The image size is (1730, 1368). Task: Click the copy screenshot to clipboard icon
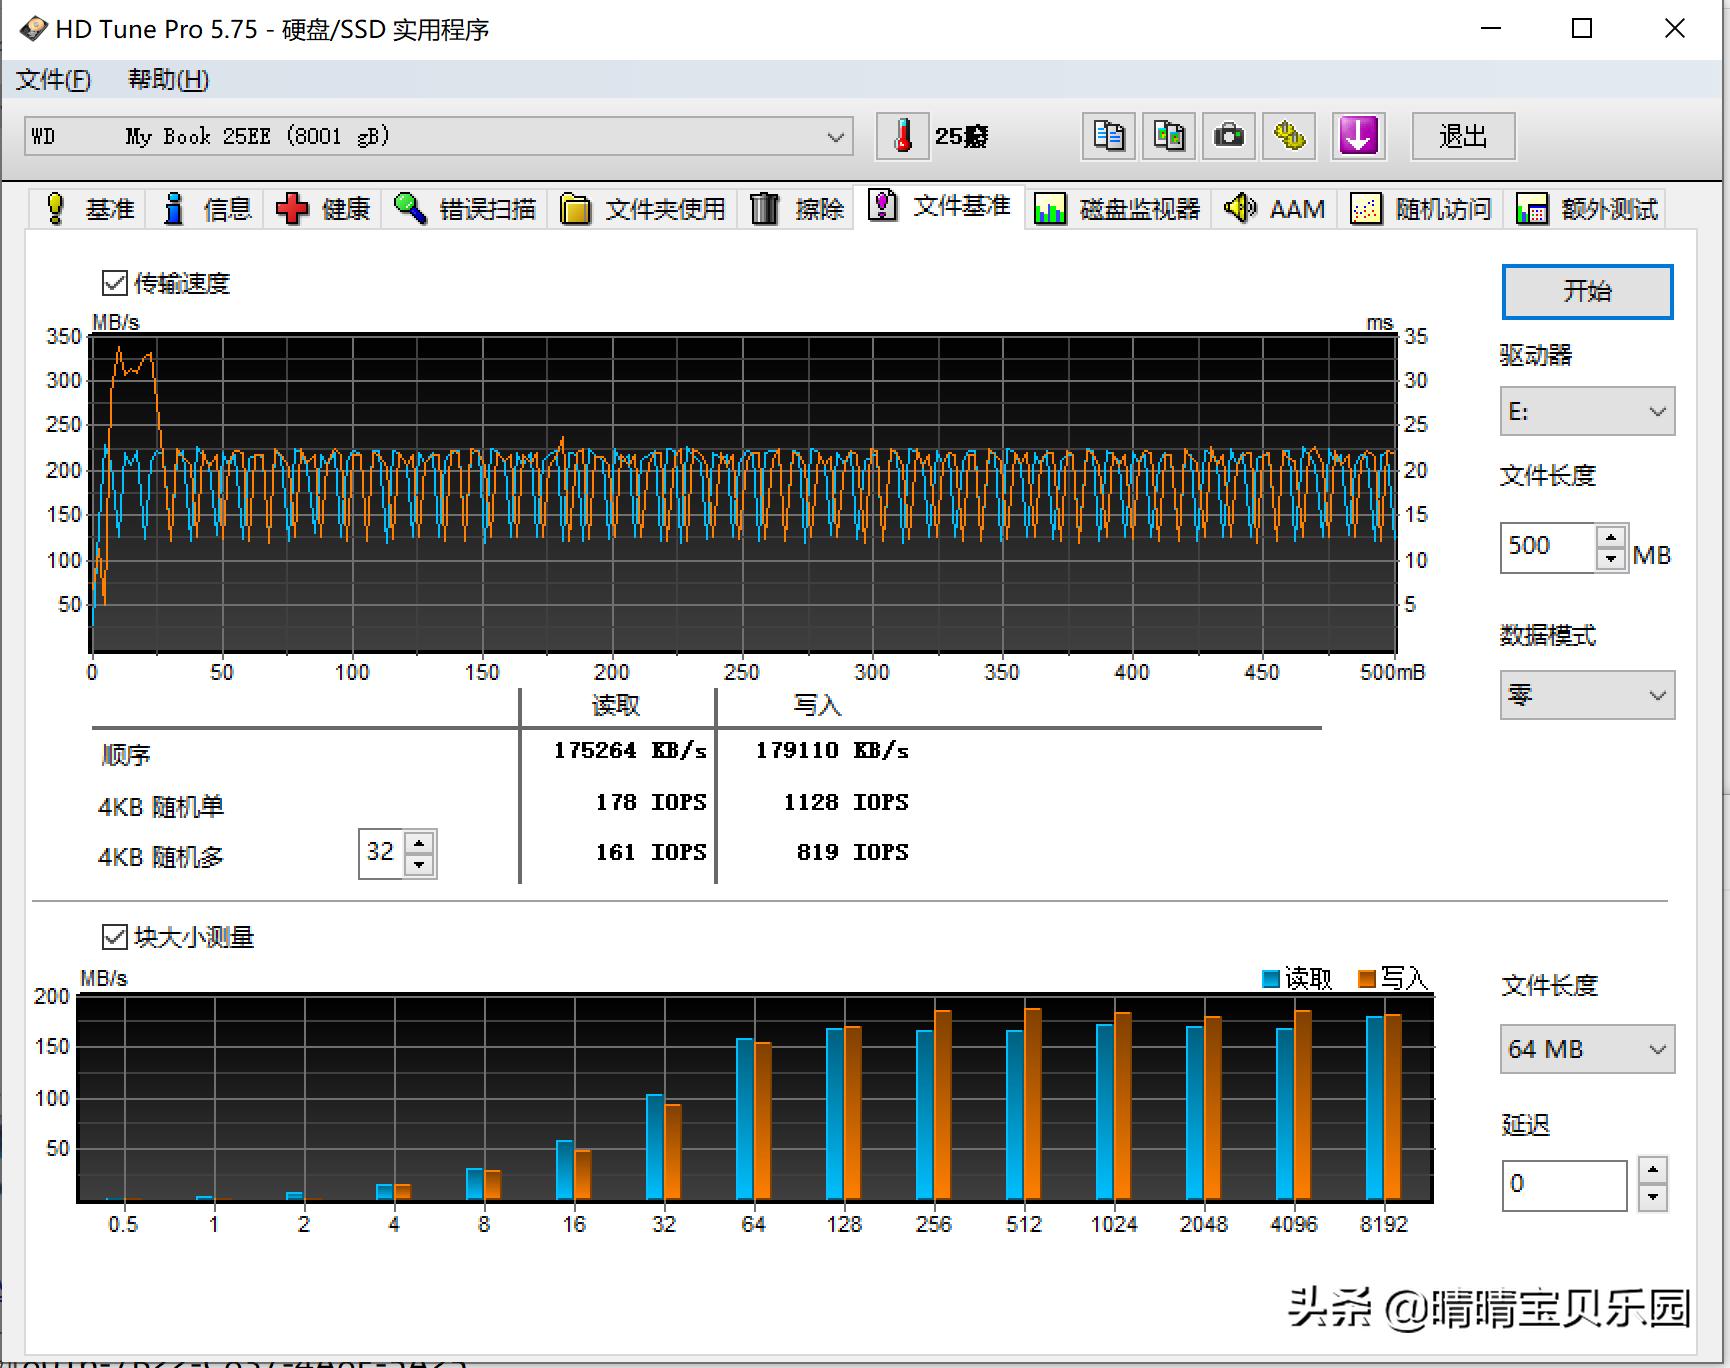click(x=1168, y=136)
